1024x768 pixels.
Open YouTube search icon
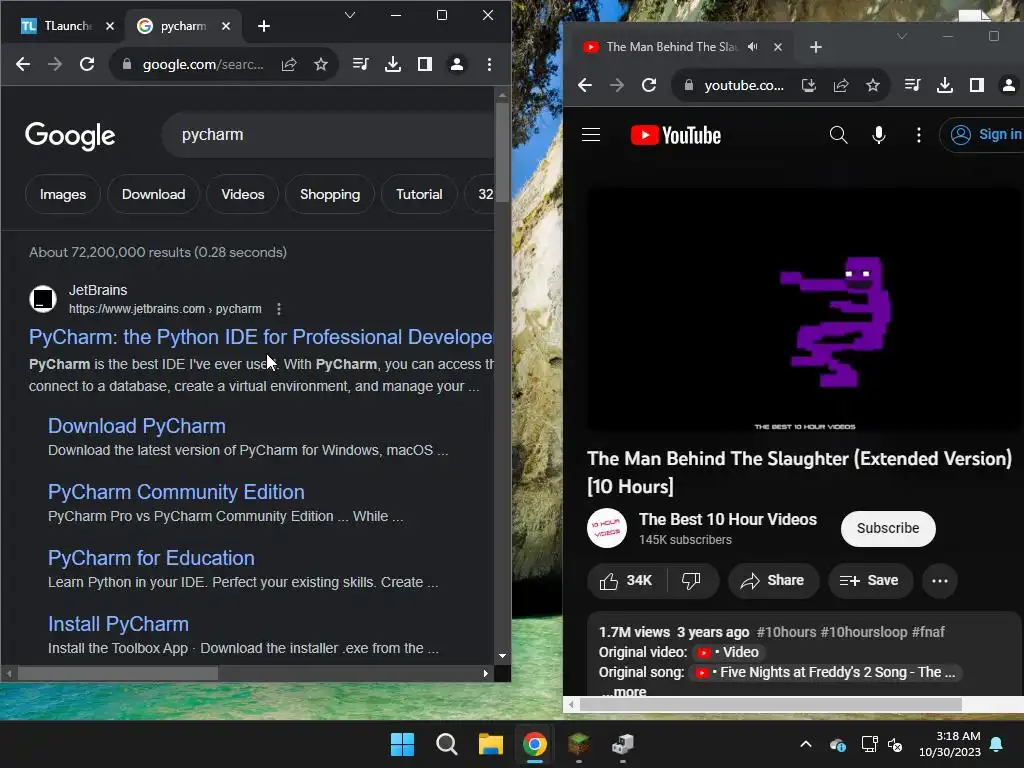click(839, 135)
